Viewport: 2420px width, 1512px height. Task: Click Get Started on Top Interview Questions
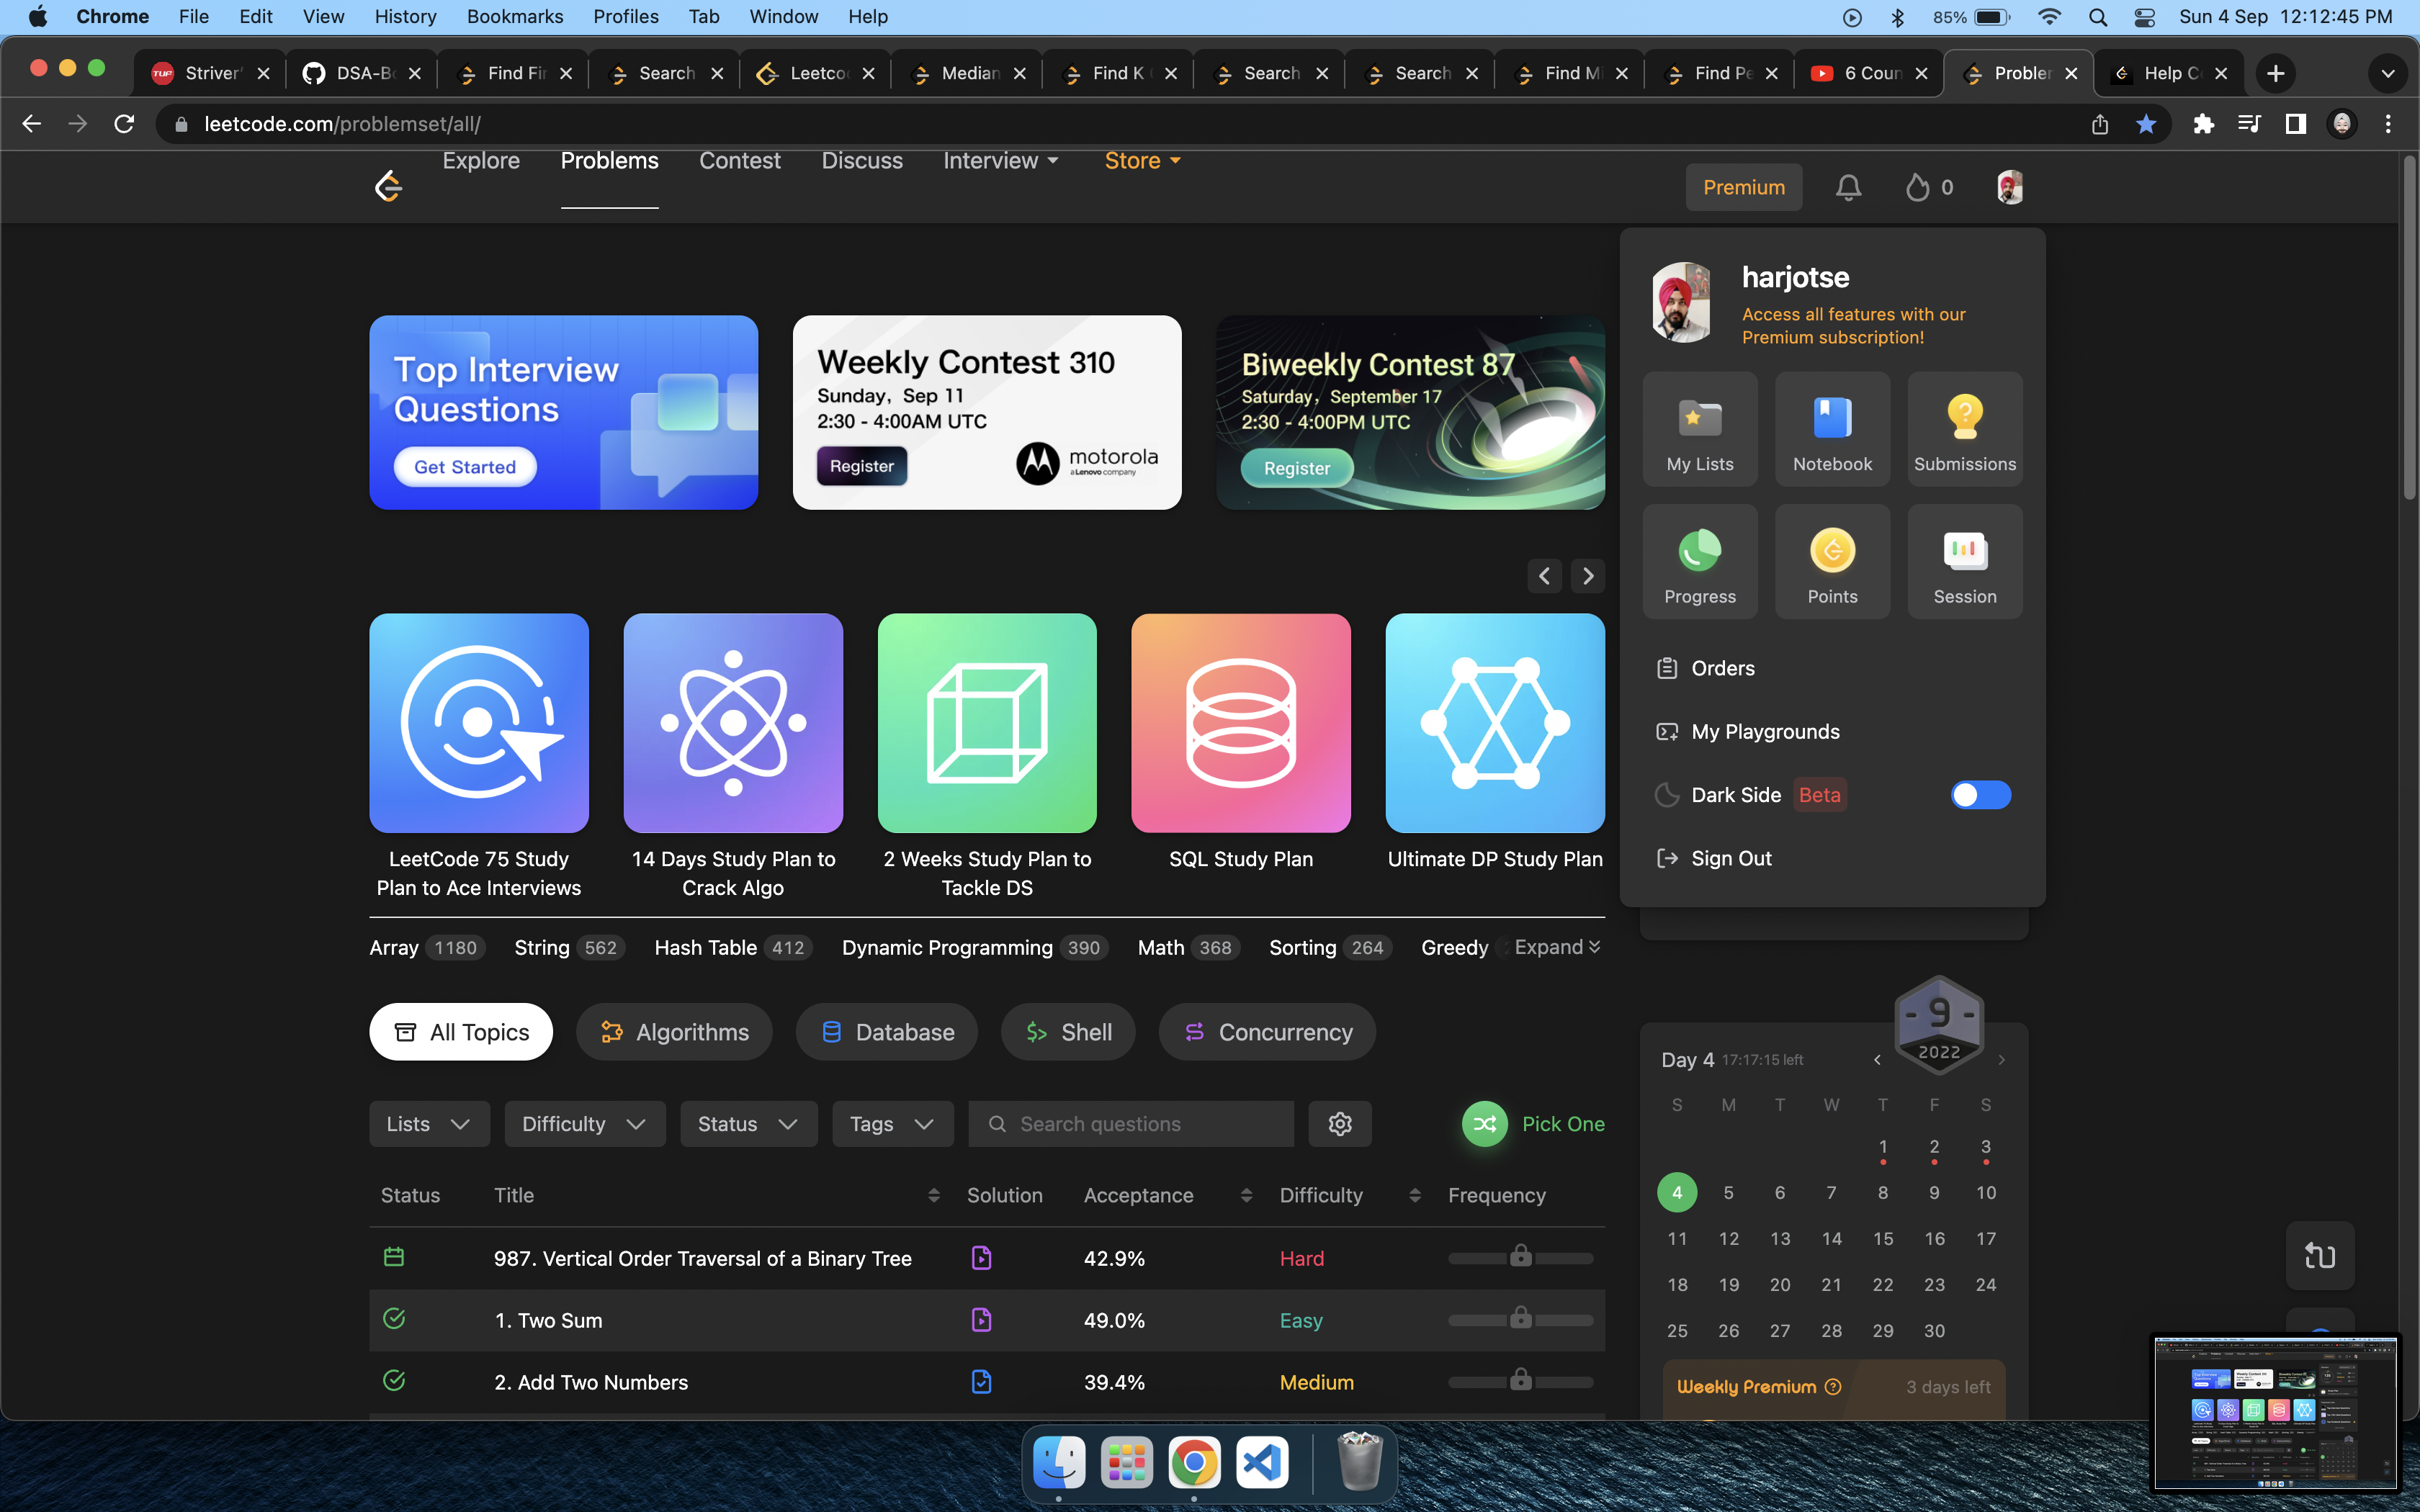(x=465, y=467)
